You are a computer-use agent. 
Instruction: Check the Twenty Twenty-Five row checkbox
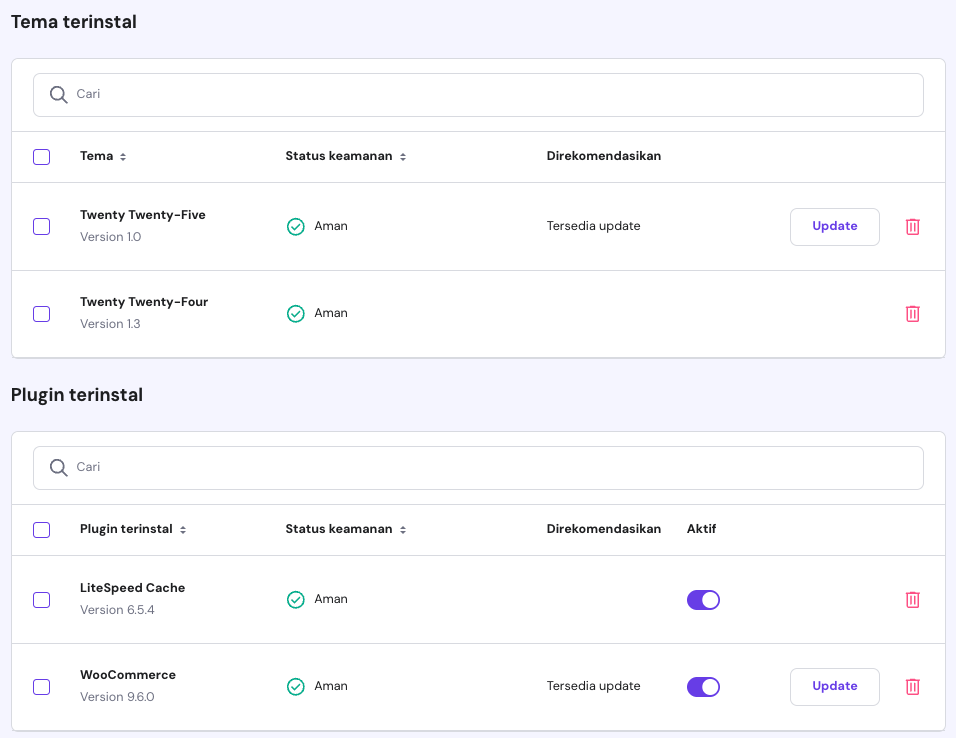pyautogui.click(x=41, y=226)
